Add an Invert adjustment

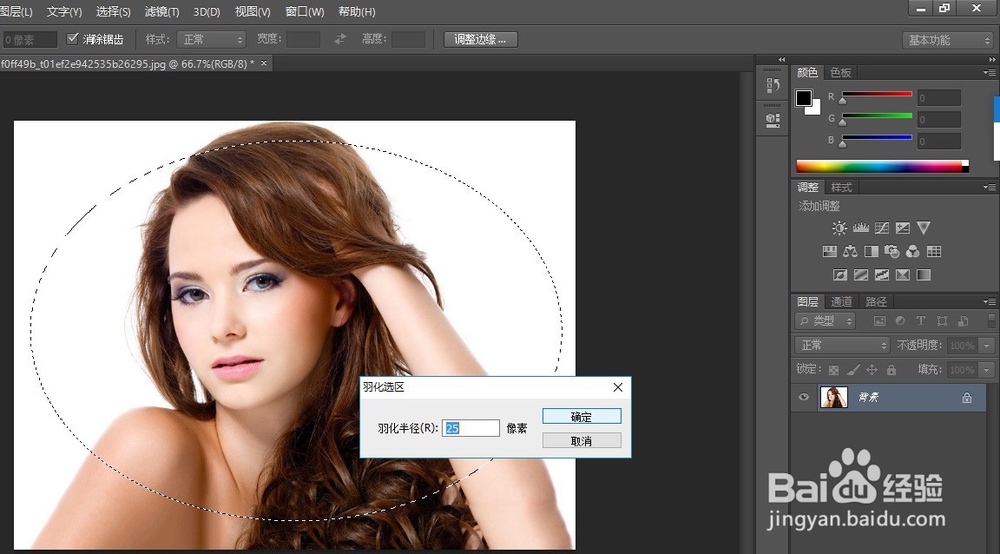(841, 275)
